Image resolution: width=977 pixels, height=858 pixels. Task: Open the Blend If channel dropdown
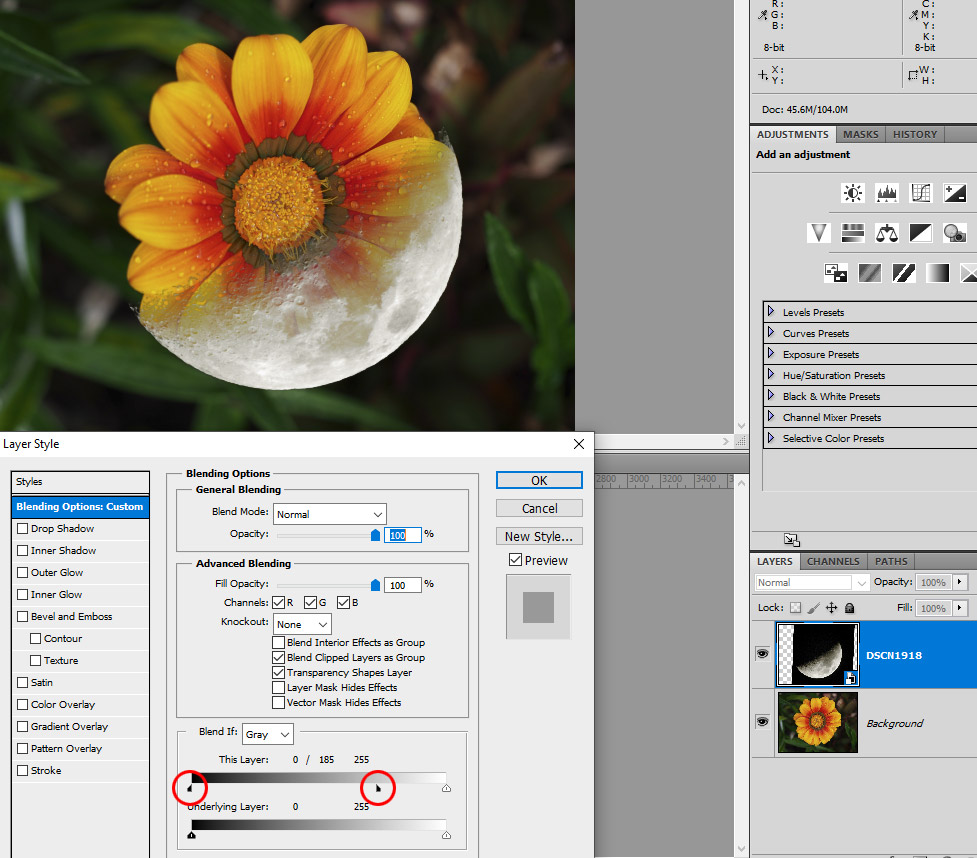[267, 734]
